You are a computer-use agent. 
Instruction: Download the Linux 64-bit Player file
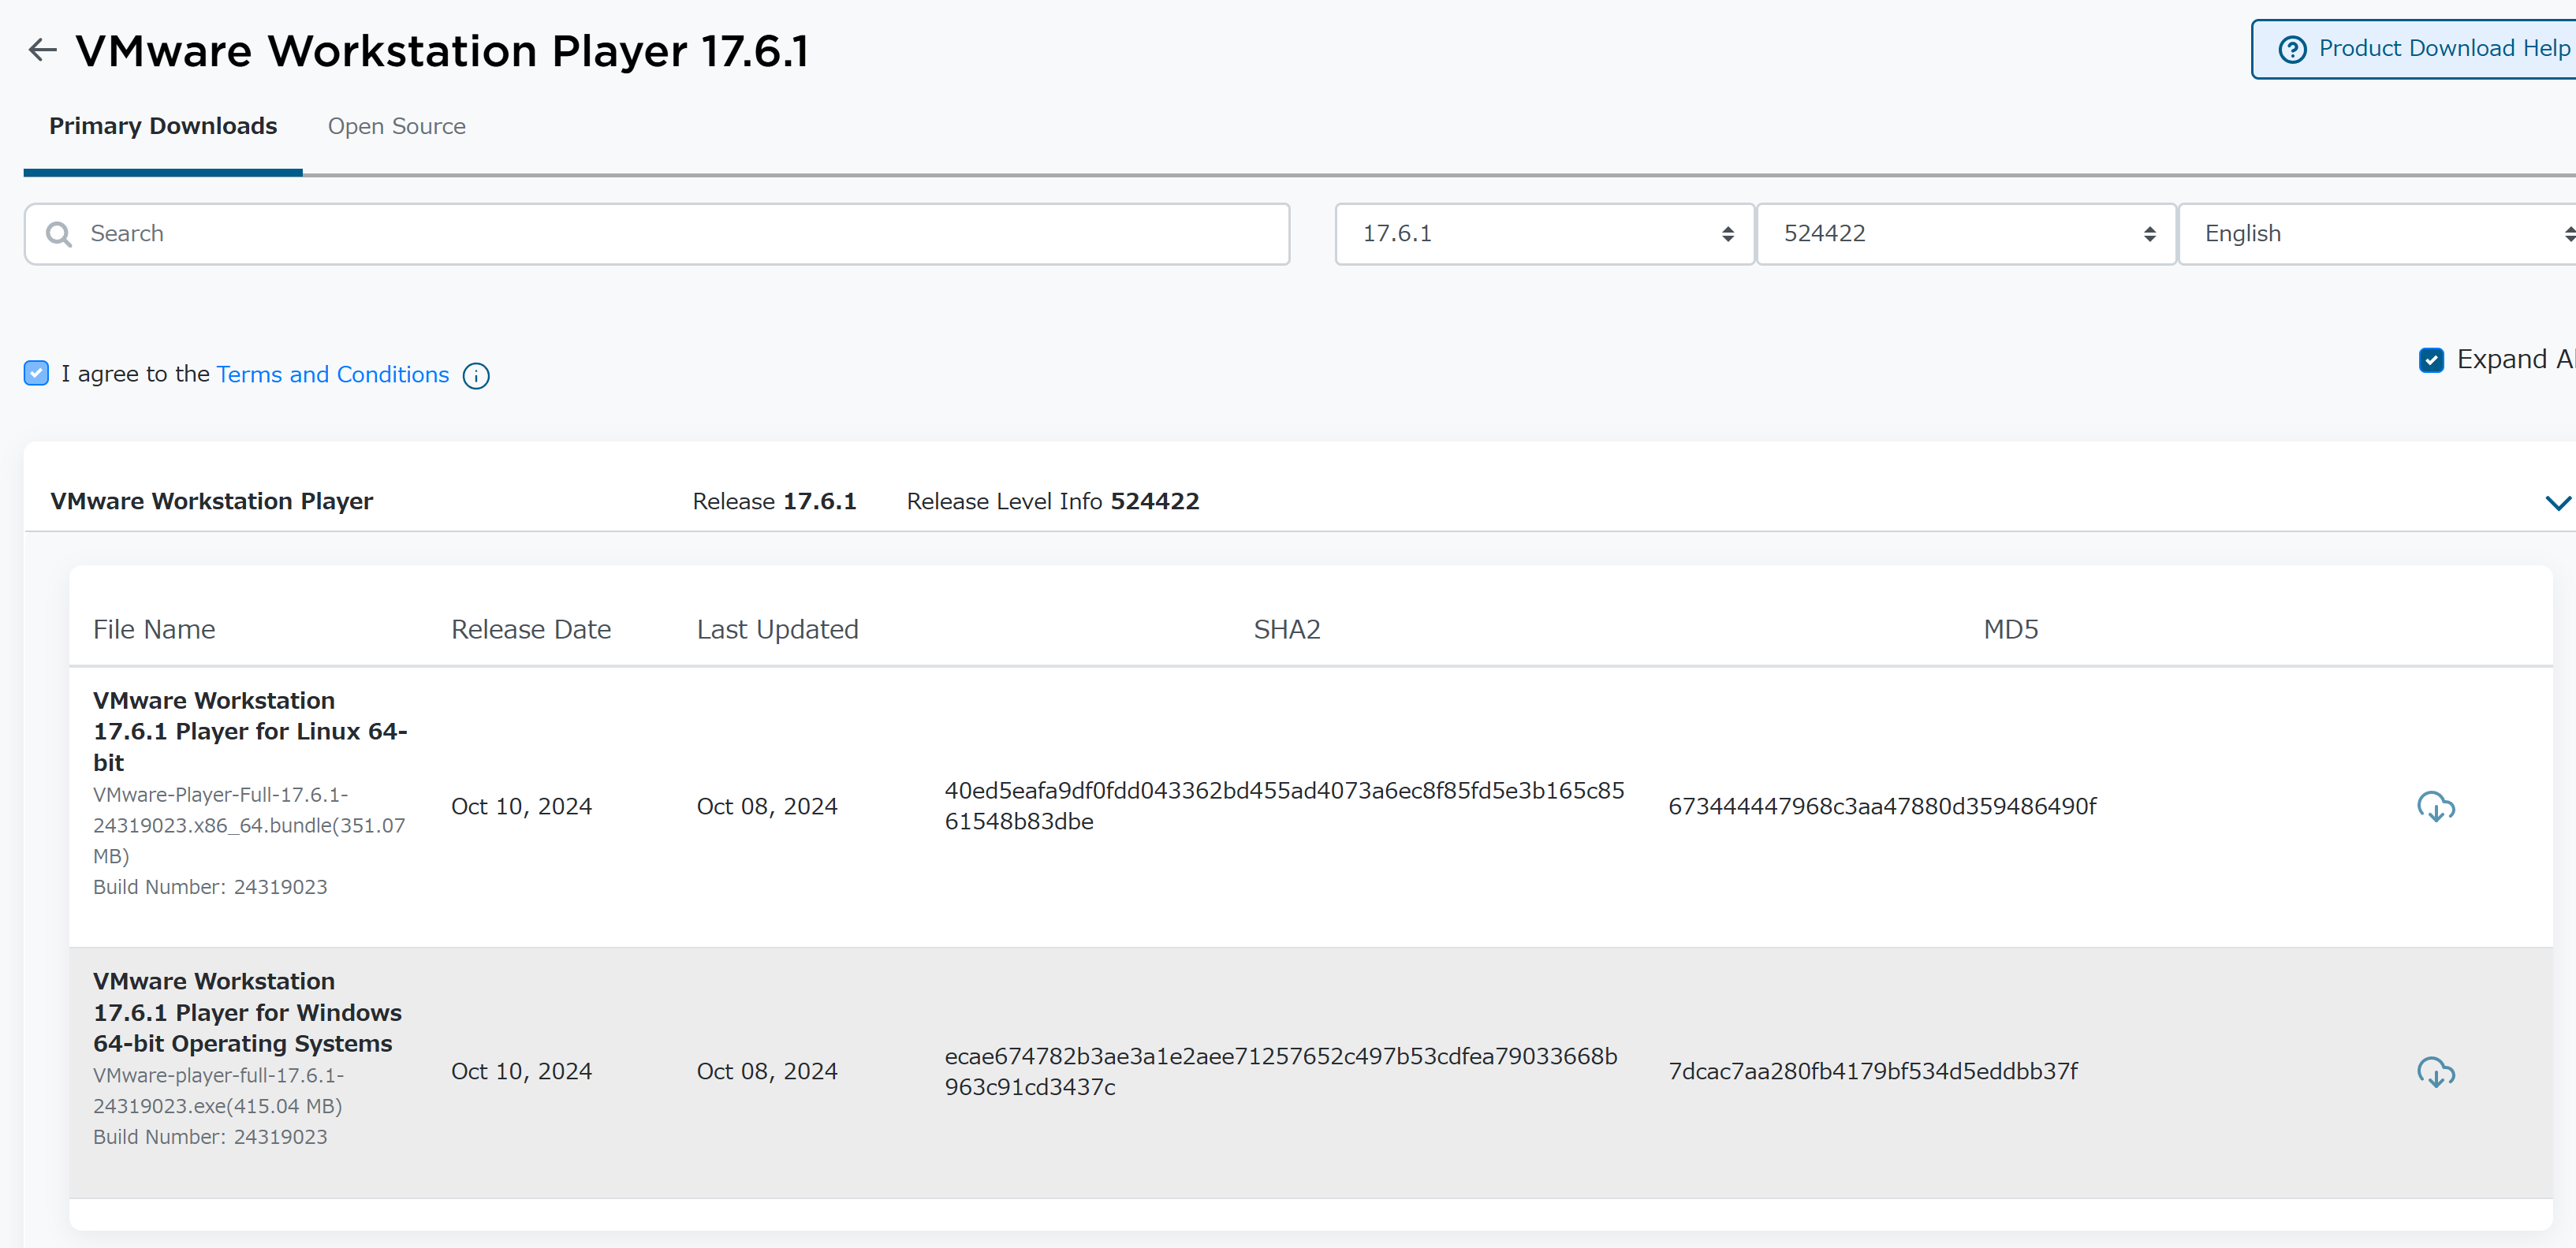point(2435,806)
